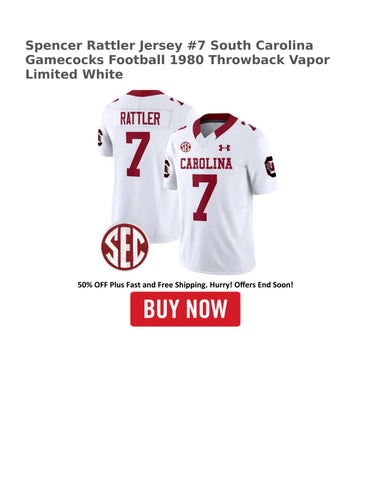This screenshot has width=371, height=480.
Task: Click the "Gamecocks Football 1980 Throwback Vapor" title line
Action: [x=177, y=60]
